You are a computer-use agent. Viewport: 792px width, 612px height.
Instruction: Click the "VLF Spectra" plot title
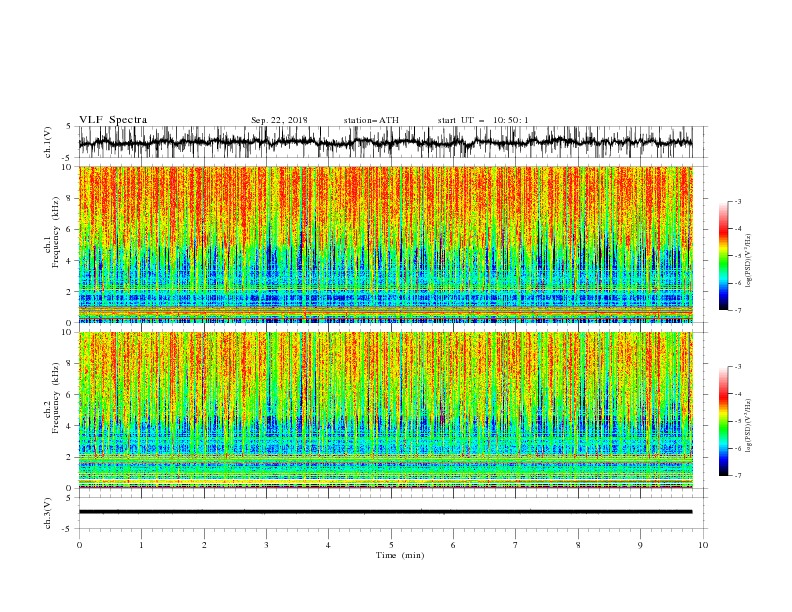pos(113,120)
